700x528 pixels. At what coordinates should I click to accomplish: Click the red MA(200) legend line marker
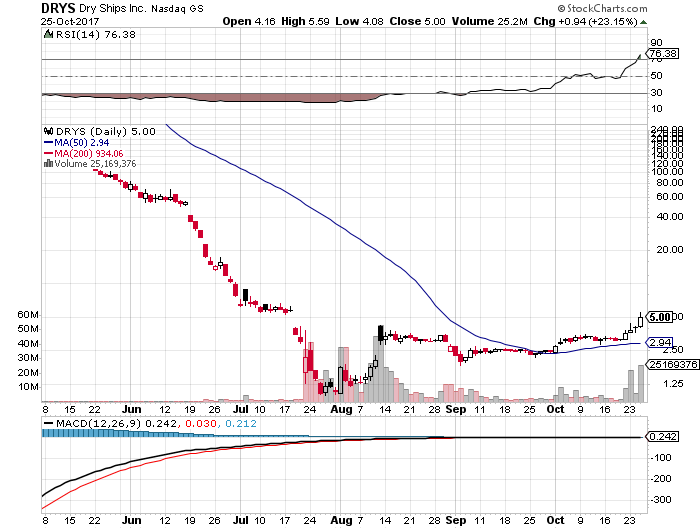[x=46, y=153]
